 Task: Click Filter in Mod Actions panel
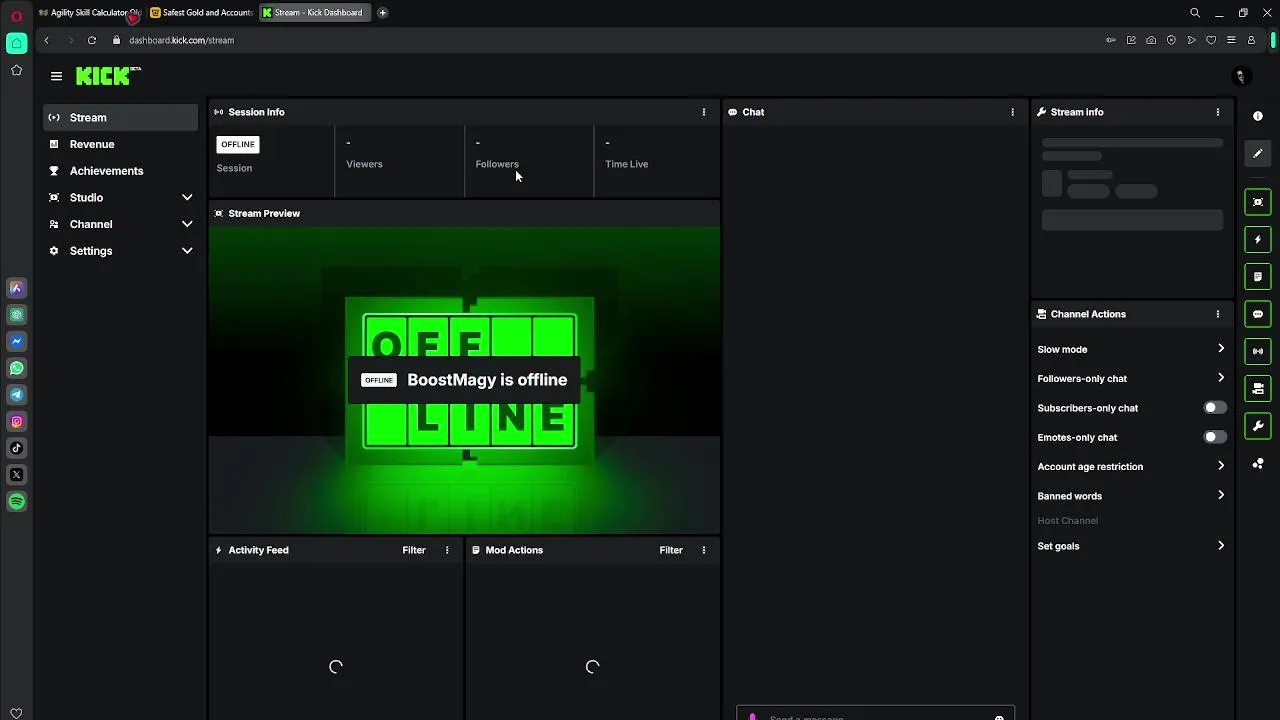671,550
